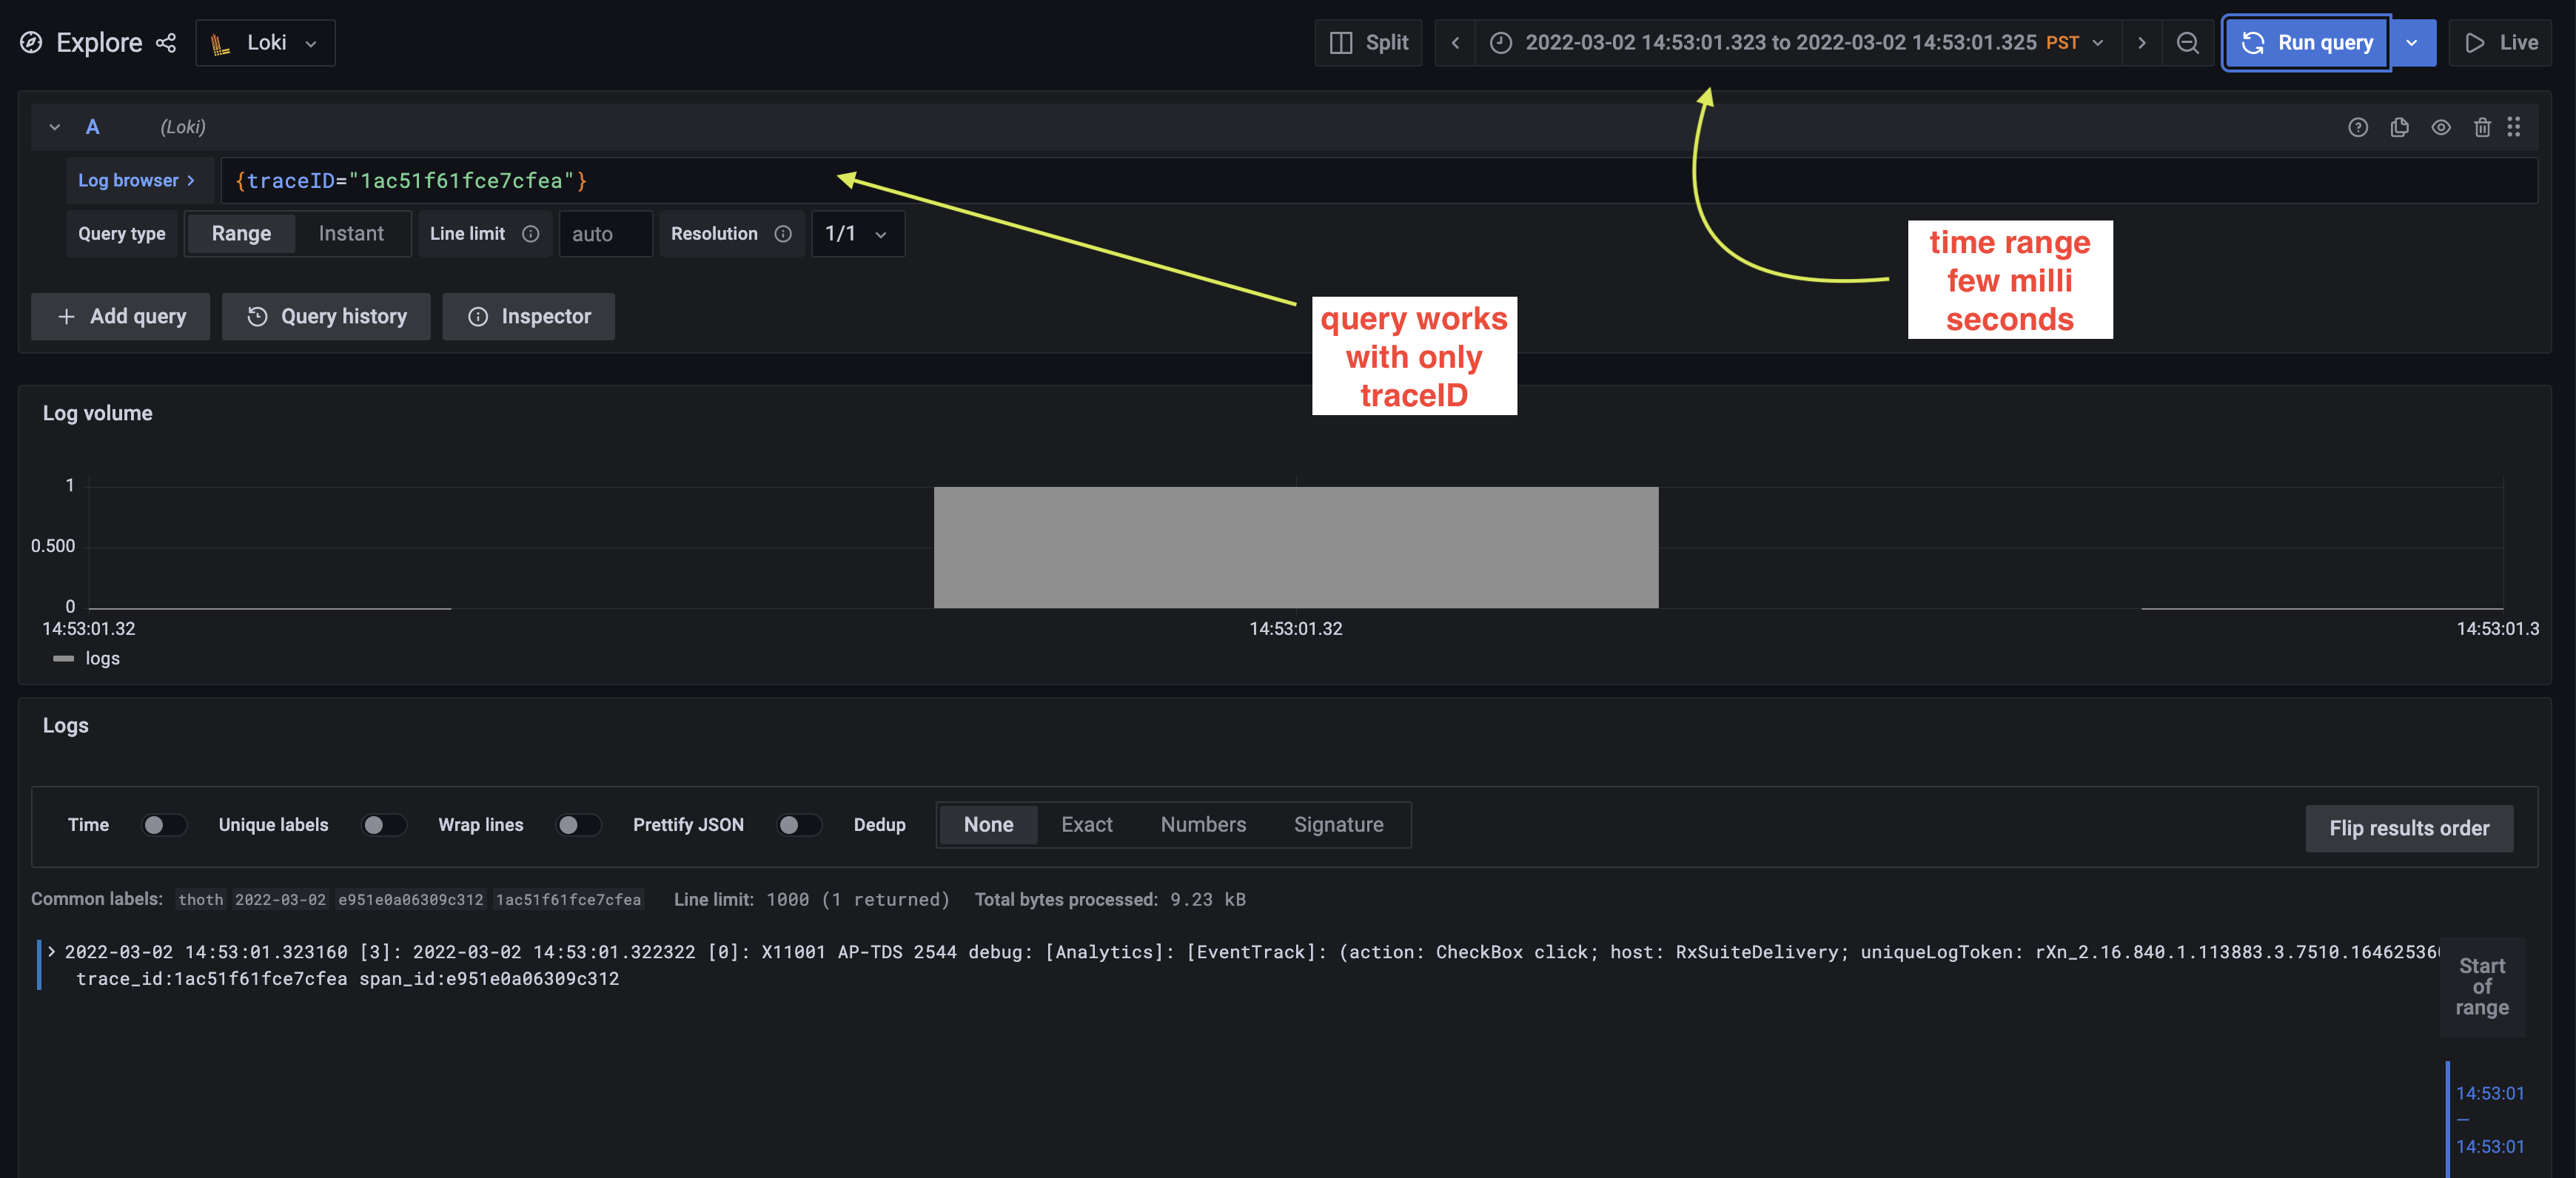Toggle Unique labels on

pos(384,825)
